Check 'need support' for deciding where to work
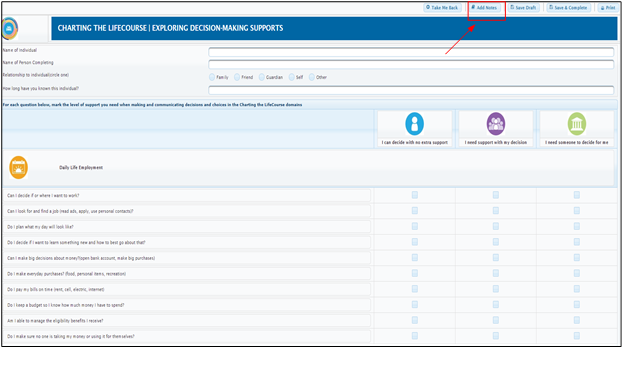Image resolution: width=624 pixels, height=366 pixels. [496, 195]
